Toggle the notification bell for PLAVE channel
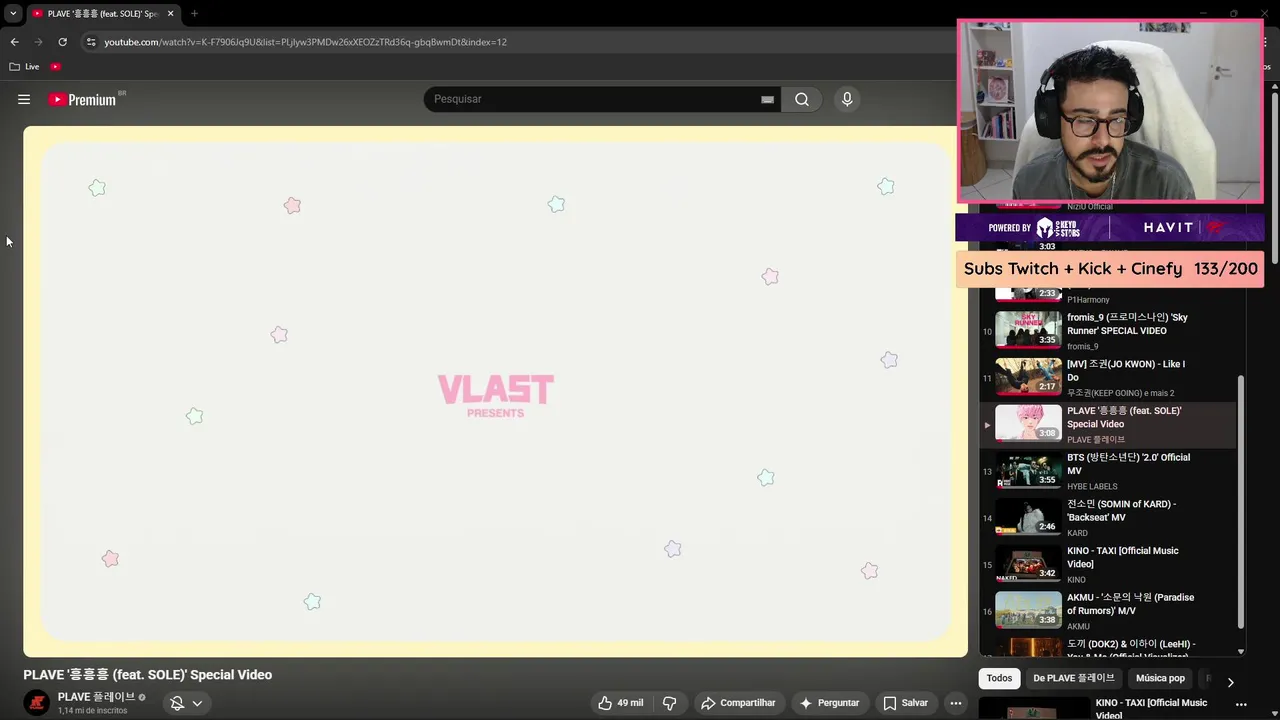Viewport: 1280px width, 720px height. pos(177,703)
